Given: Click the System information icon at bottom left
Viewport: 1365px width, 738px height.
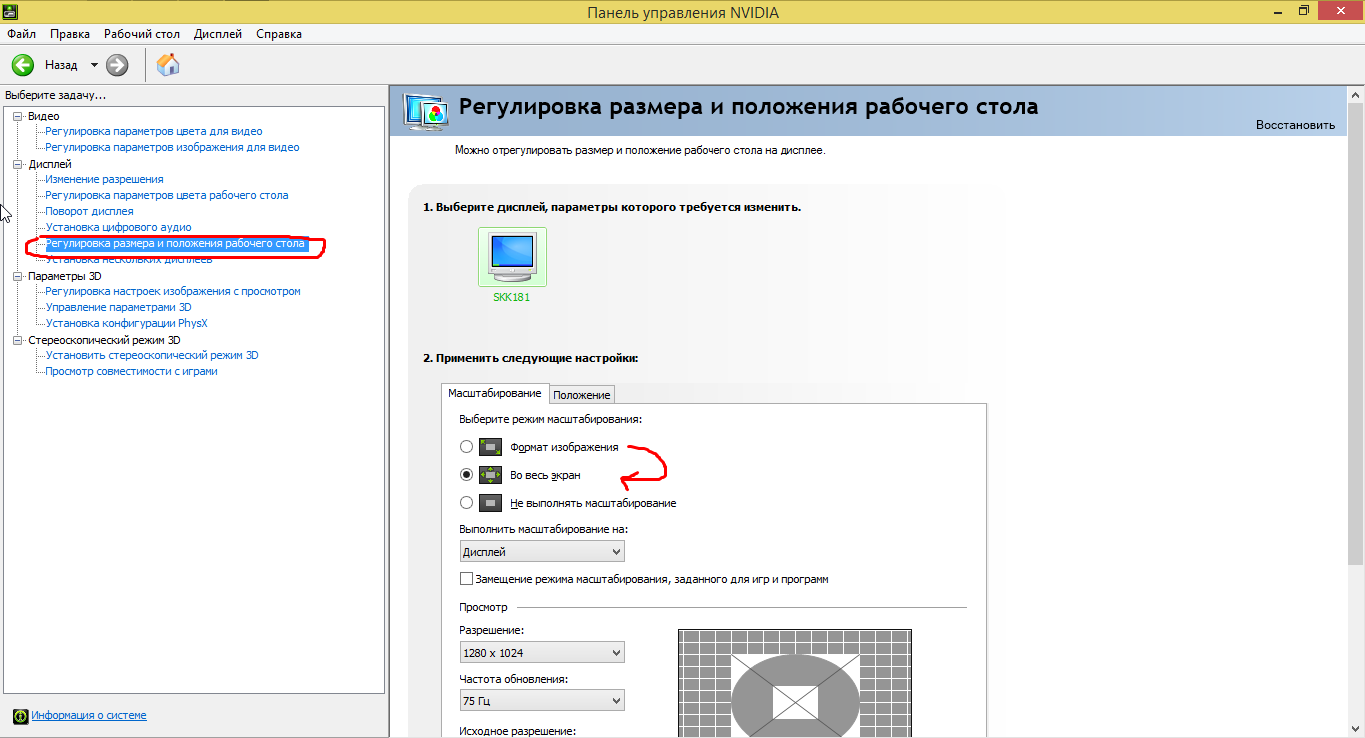Looking at the screenshot, I should tap(20, 715).
